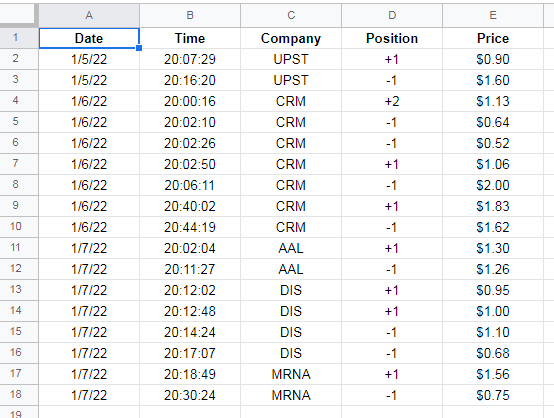Select the $2.00 price cell
The height and width of the screenshot is (418, 554).
tap(493, 185)
